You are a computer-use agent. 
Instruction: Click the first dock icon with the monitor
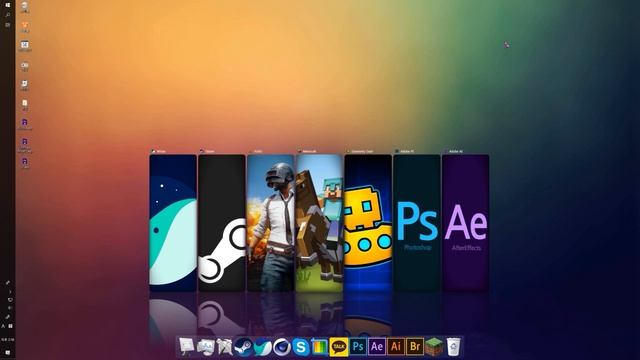coord(187,347)
